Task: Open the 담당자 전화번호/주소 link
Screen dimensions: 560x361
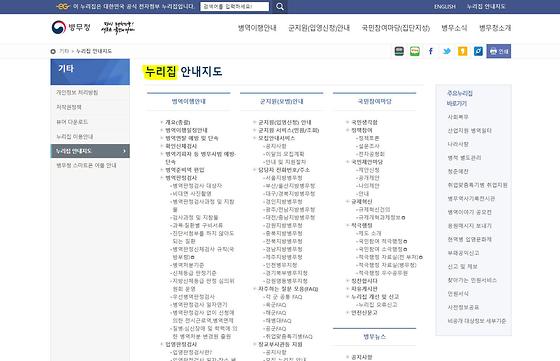Action: (x=284, y=170)
